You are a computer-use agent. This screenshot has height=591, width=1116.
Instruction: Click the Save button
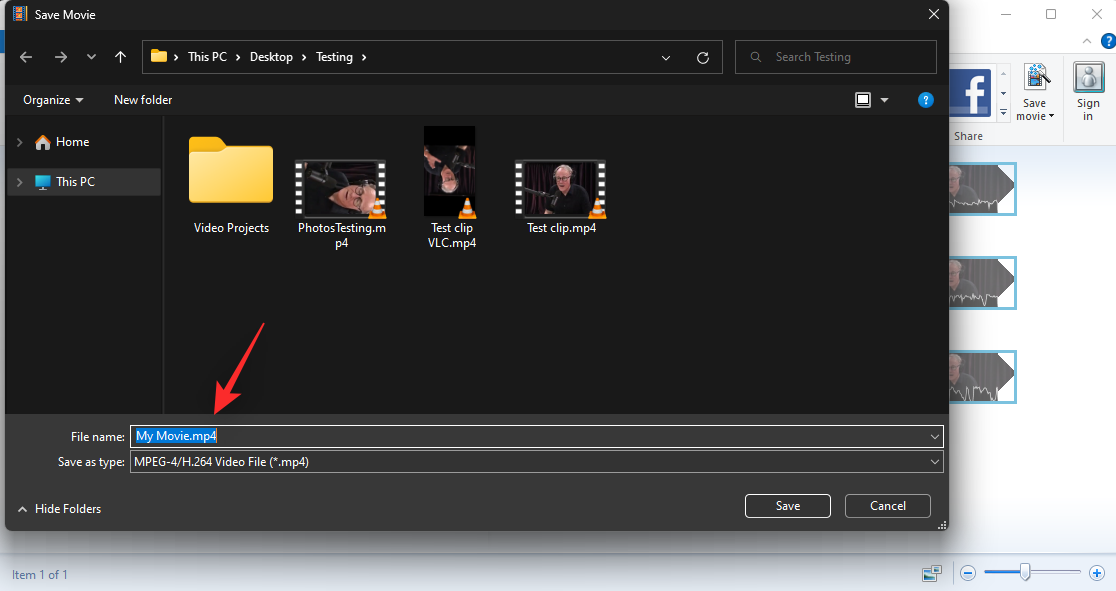coord(788,506)
